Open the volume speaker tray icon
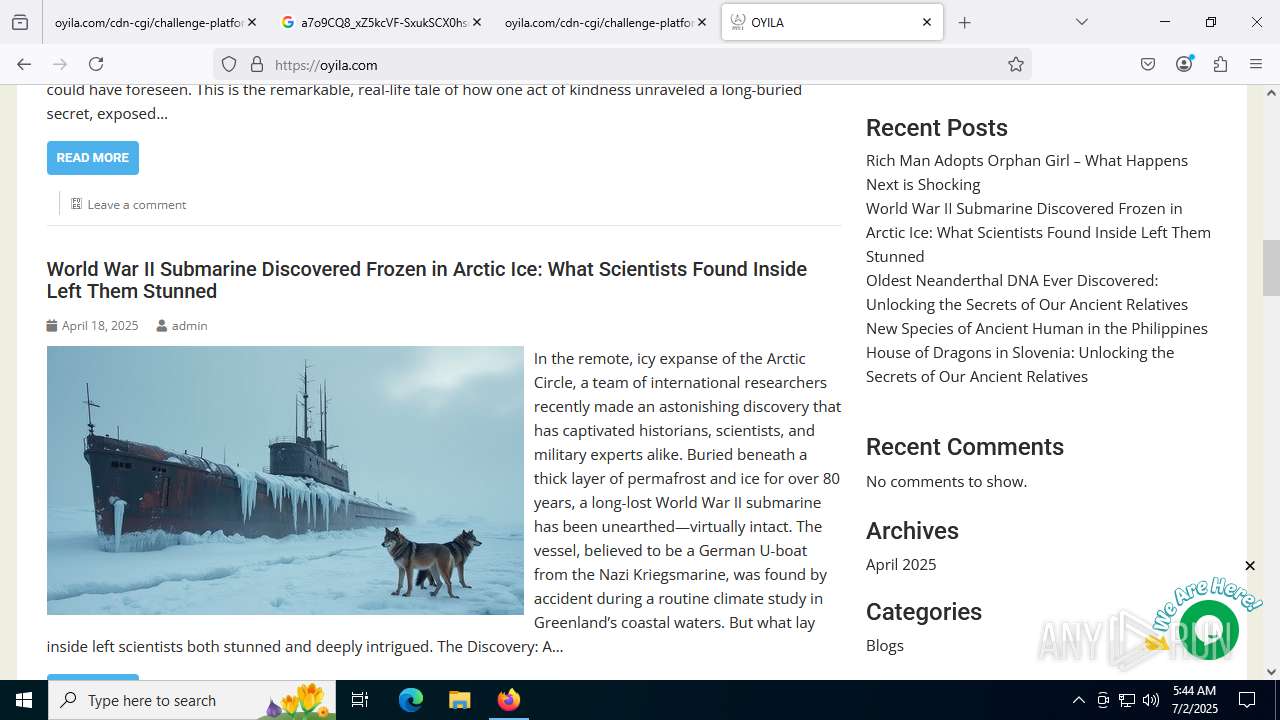This screenshot has height=720, width=1280. 1151,700
